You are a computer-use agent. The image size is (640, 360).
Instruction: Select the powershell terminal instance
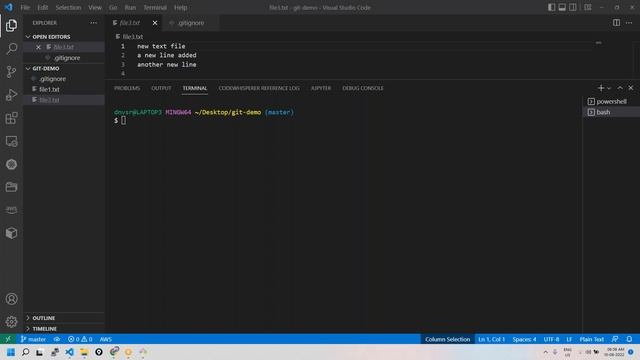[611, 101]
